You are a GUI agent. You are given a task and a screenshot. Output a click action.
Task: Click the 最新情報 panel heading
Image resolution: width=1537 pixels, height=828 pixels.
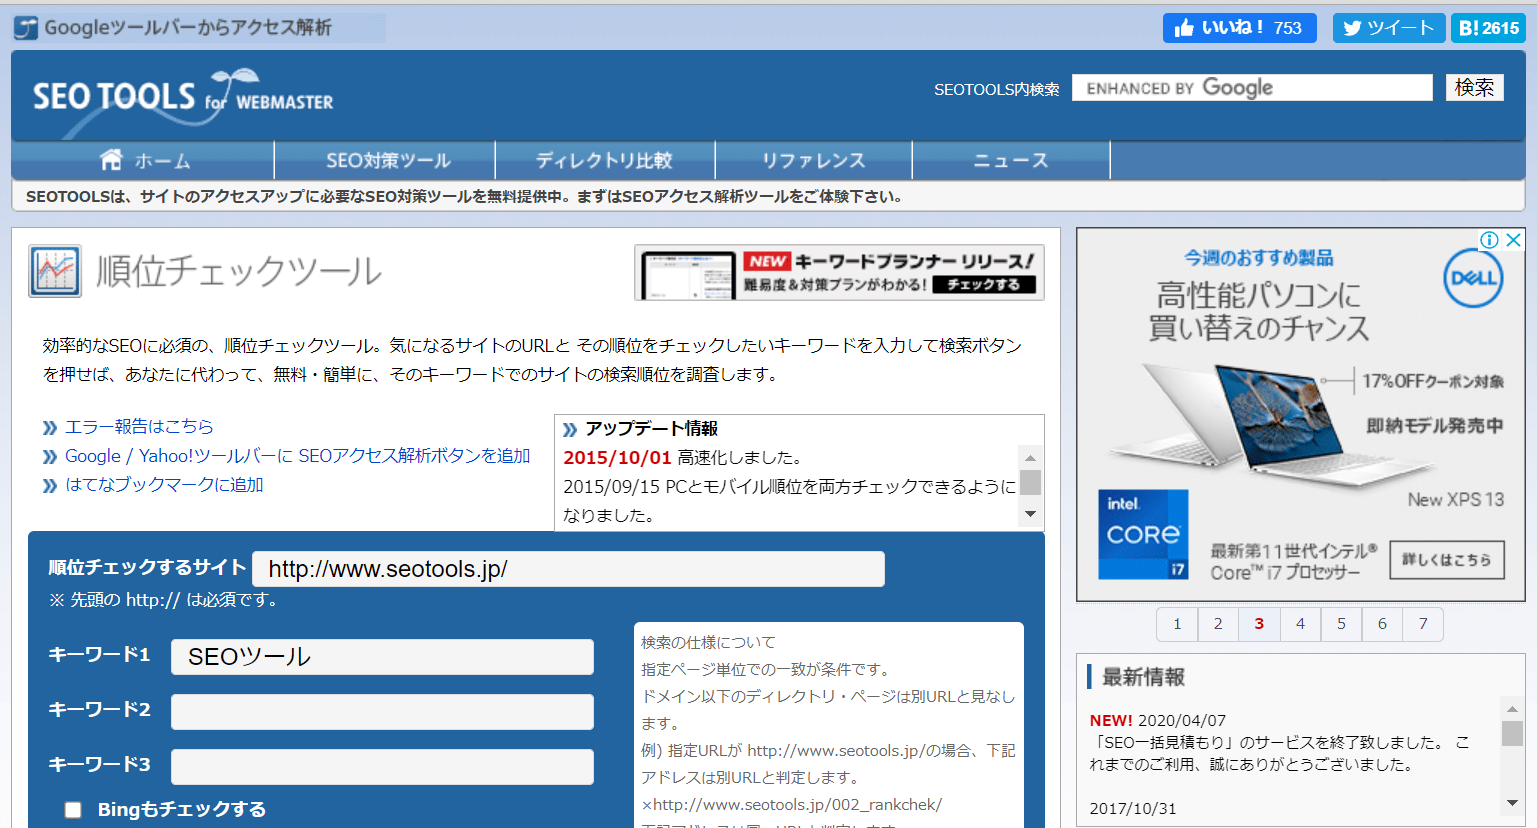tap(1143, 677)
